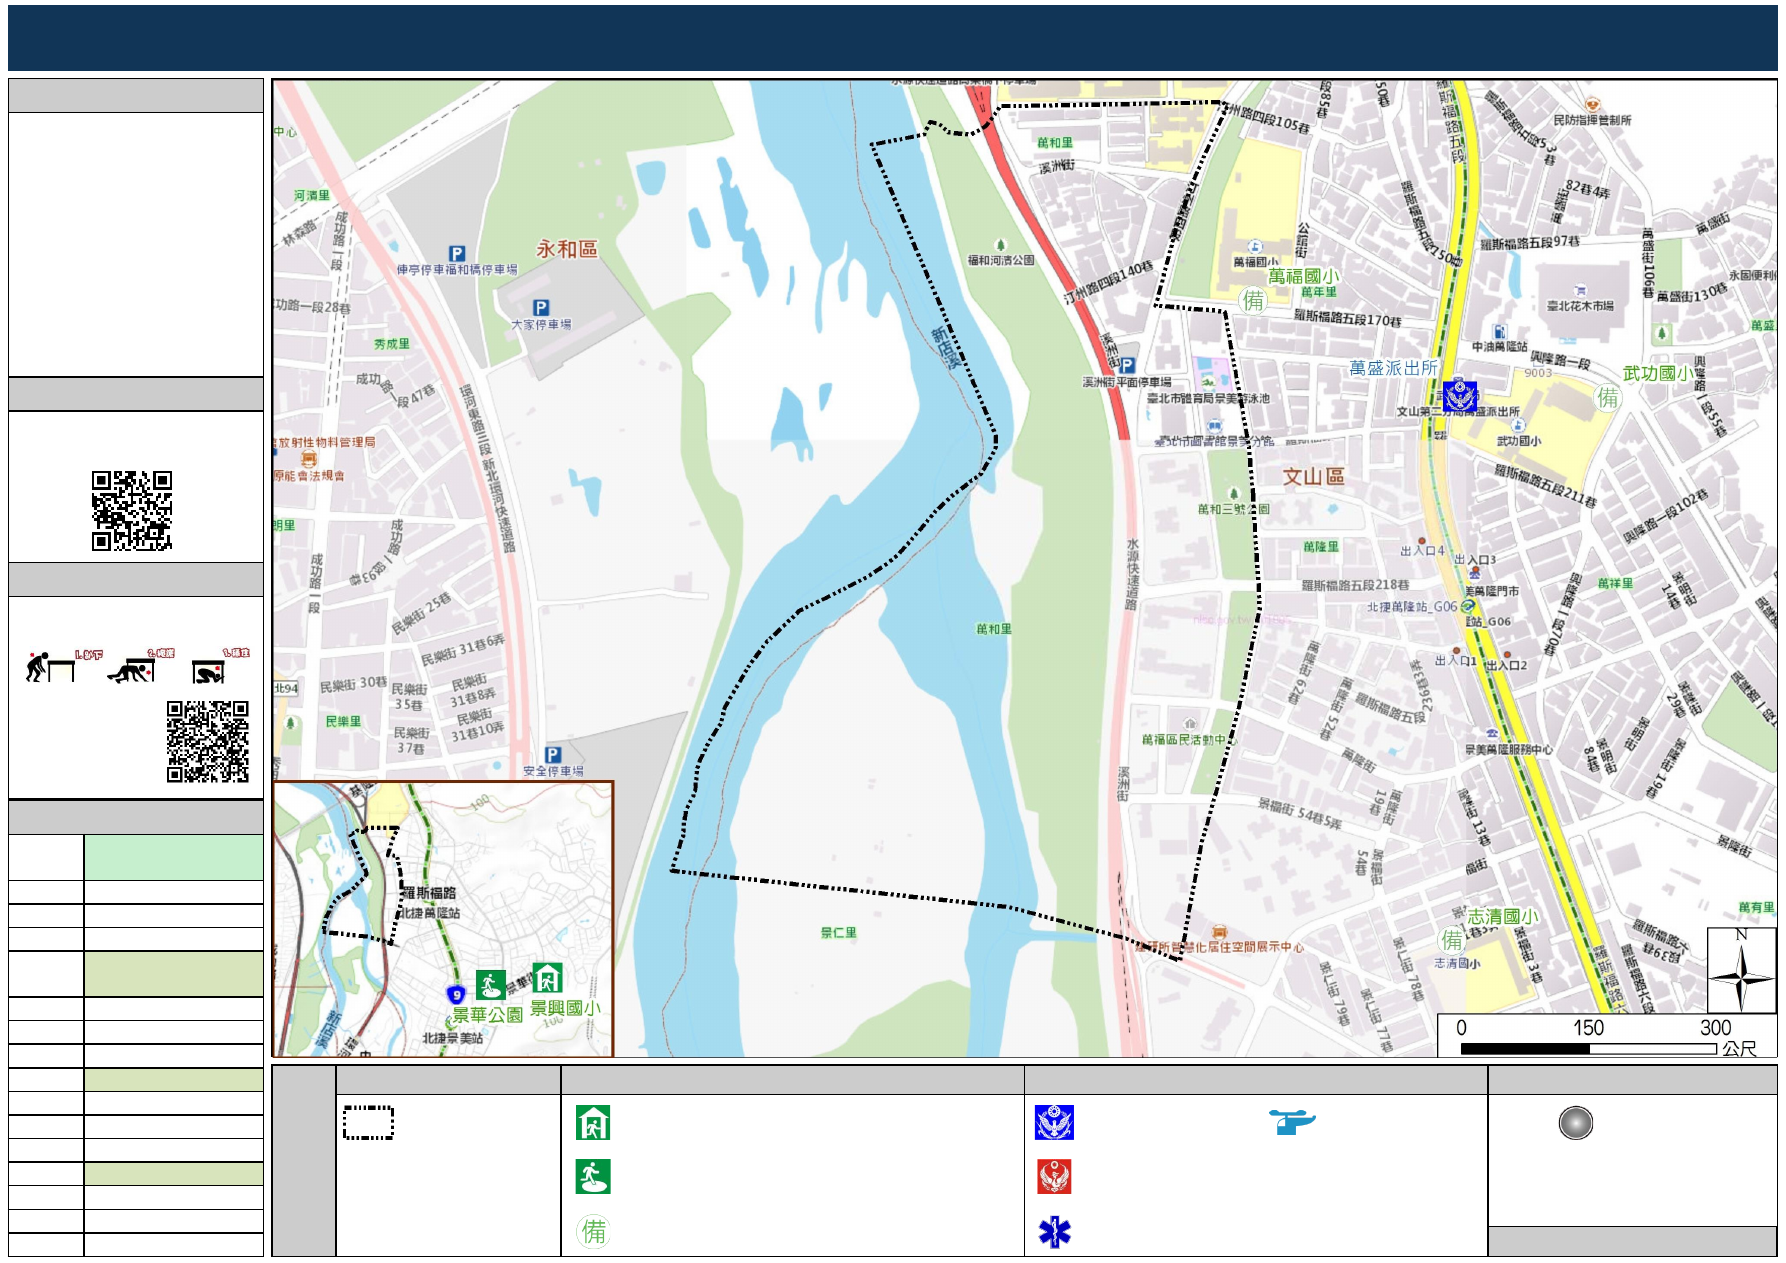Click the 永和區 district label on map
The image size is (1786, 1263).
pyautogui.click(x=567, y=249)
